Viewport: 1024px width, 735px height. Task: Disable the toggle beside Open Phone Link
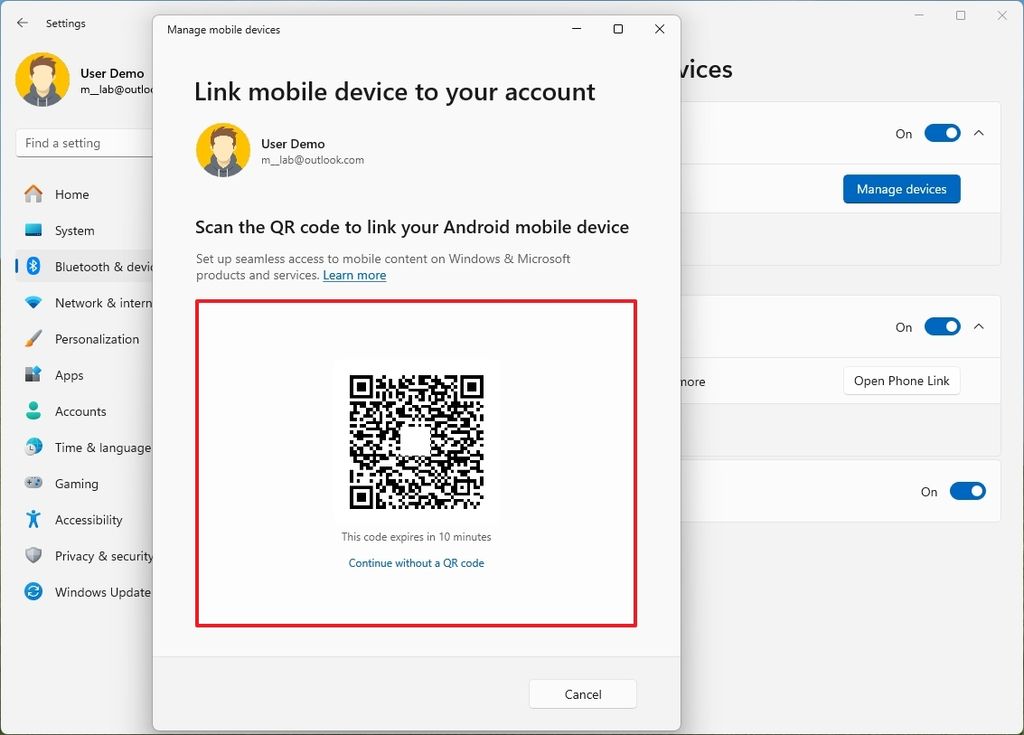941,326
